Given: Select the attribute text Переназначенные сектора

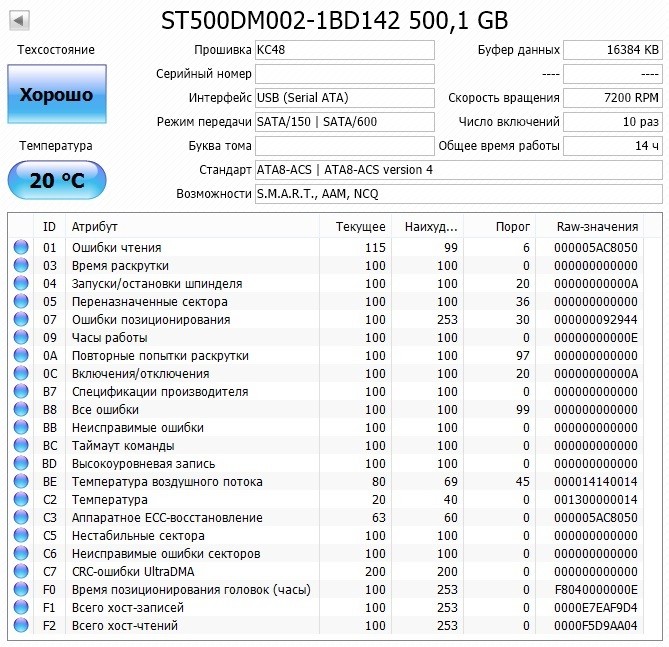Looking at the screenshot, I should click(150, 302).
